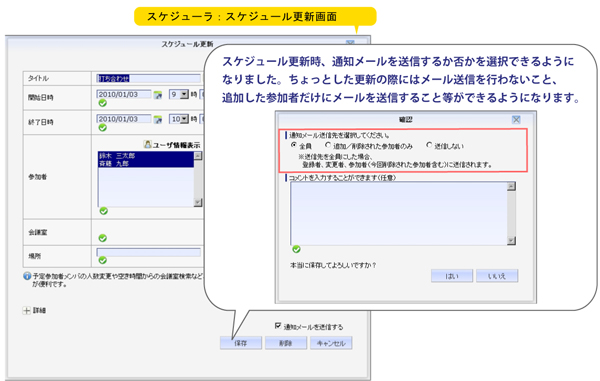Screen dimensions: 600x381
Task: Select the second participant 九郎 entry
Action: [146, 163]
